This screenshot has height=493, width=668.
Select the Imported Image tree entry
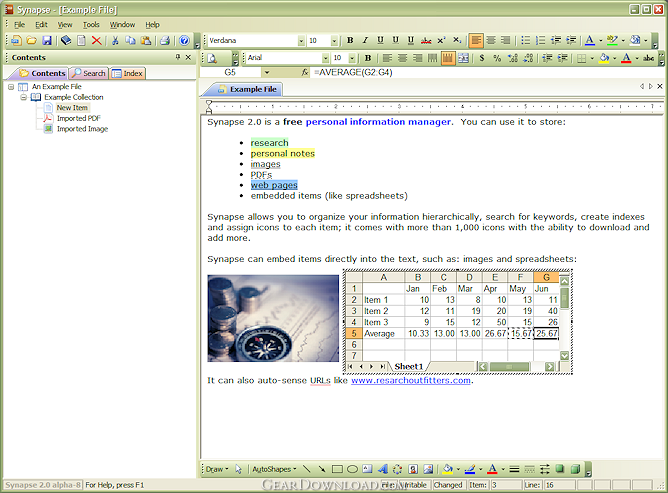click(x=83, y=129)
